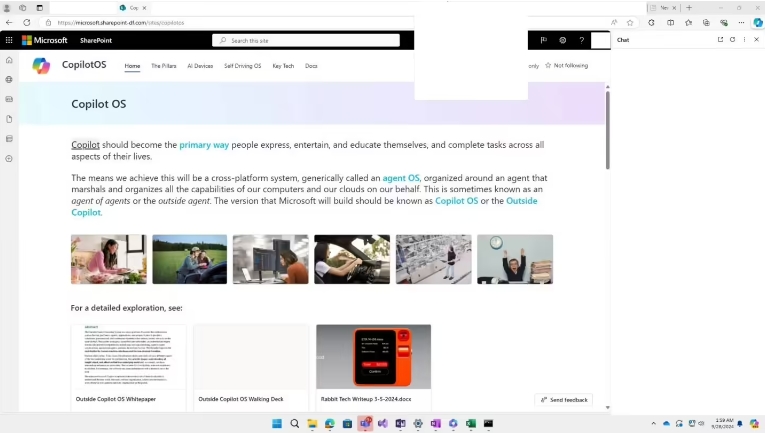
Task: Open taskbar clock and date
Action: click(x=724, y=423)
